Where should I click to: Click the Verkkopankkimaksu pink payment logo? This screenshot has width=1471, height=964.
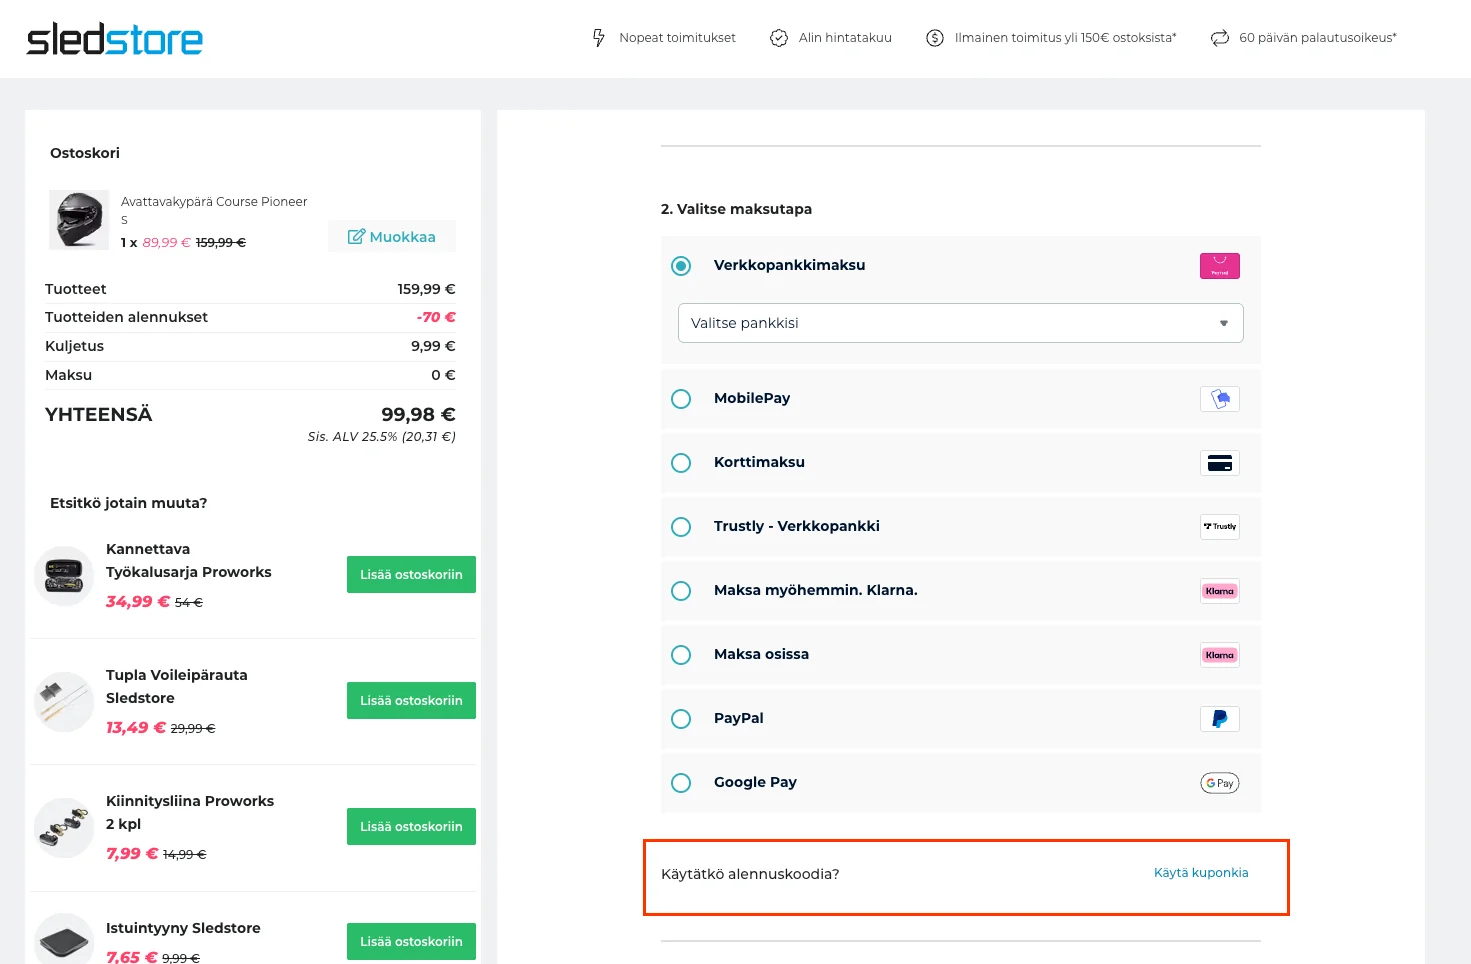1220,266
